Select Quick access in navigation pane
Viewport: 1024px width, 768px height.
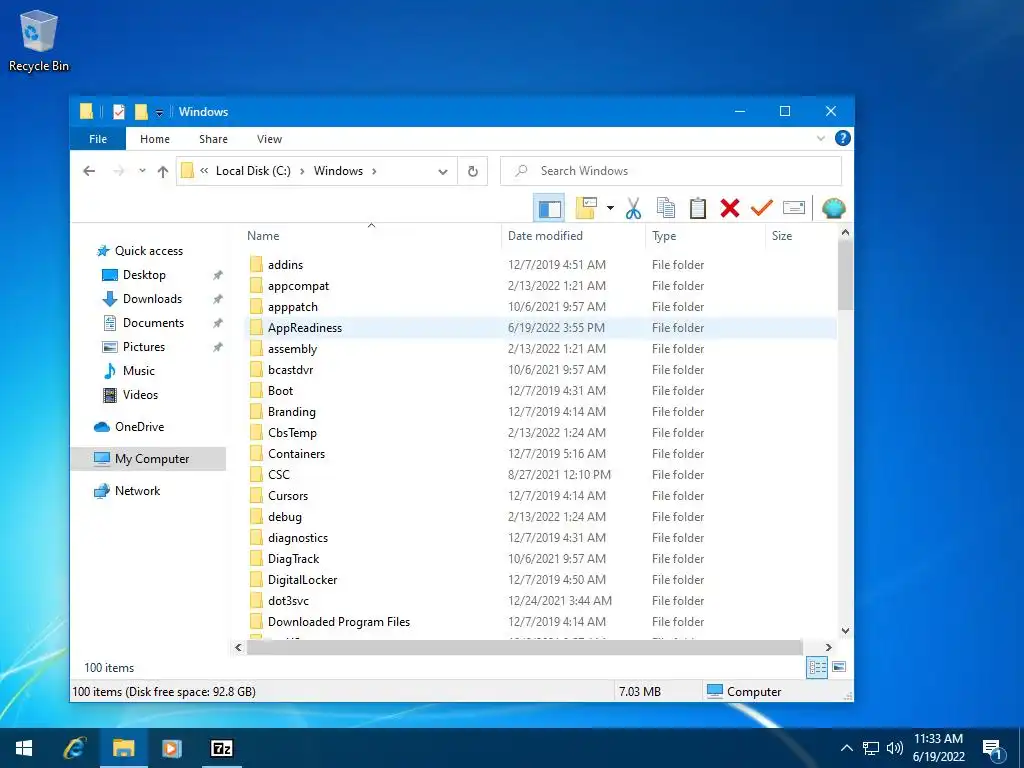pyautogui.click(x=149, y=251)
